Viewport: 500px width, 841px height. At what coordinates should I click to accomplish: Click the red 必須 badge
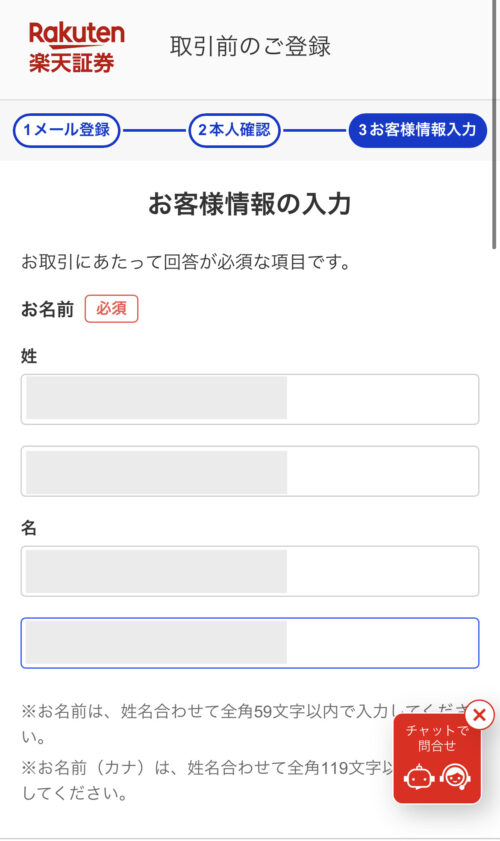click(x=112, y=309)
